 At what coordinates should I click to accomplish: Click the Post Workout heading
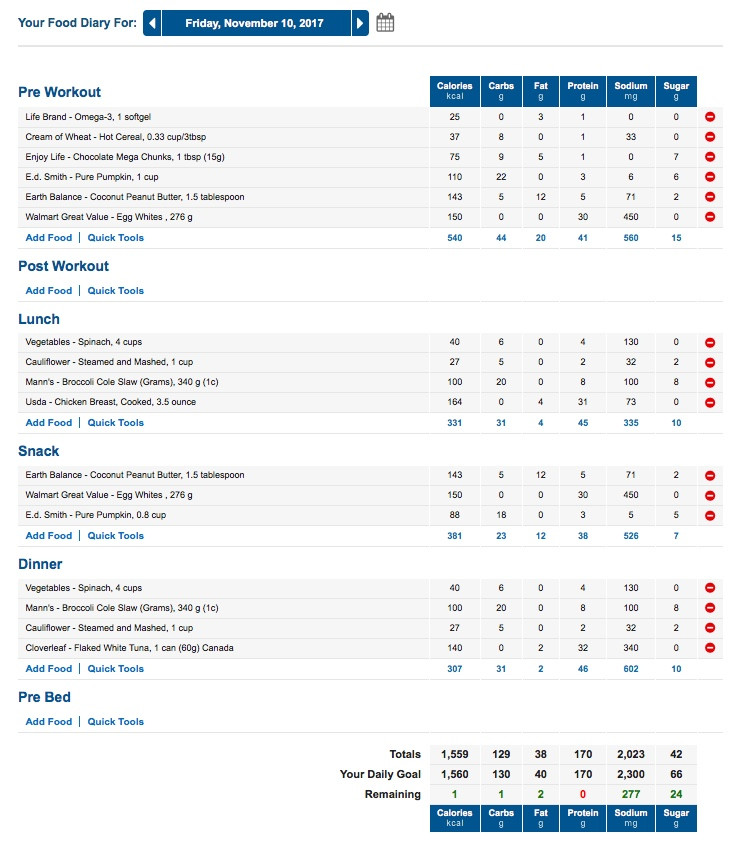[63, 267]
